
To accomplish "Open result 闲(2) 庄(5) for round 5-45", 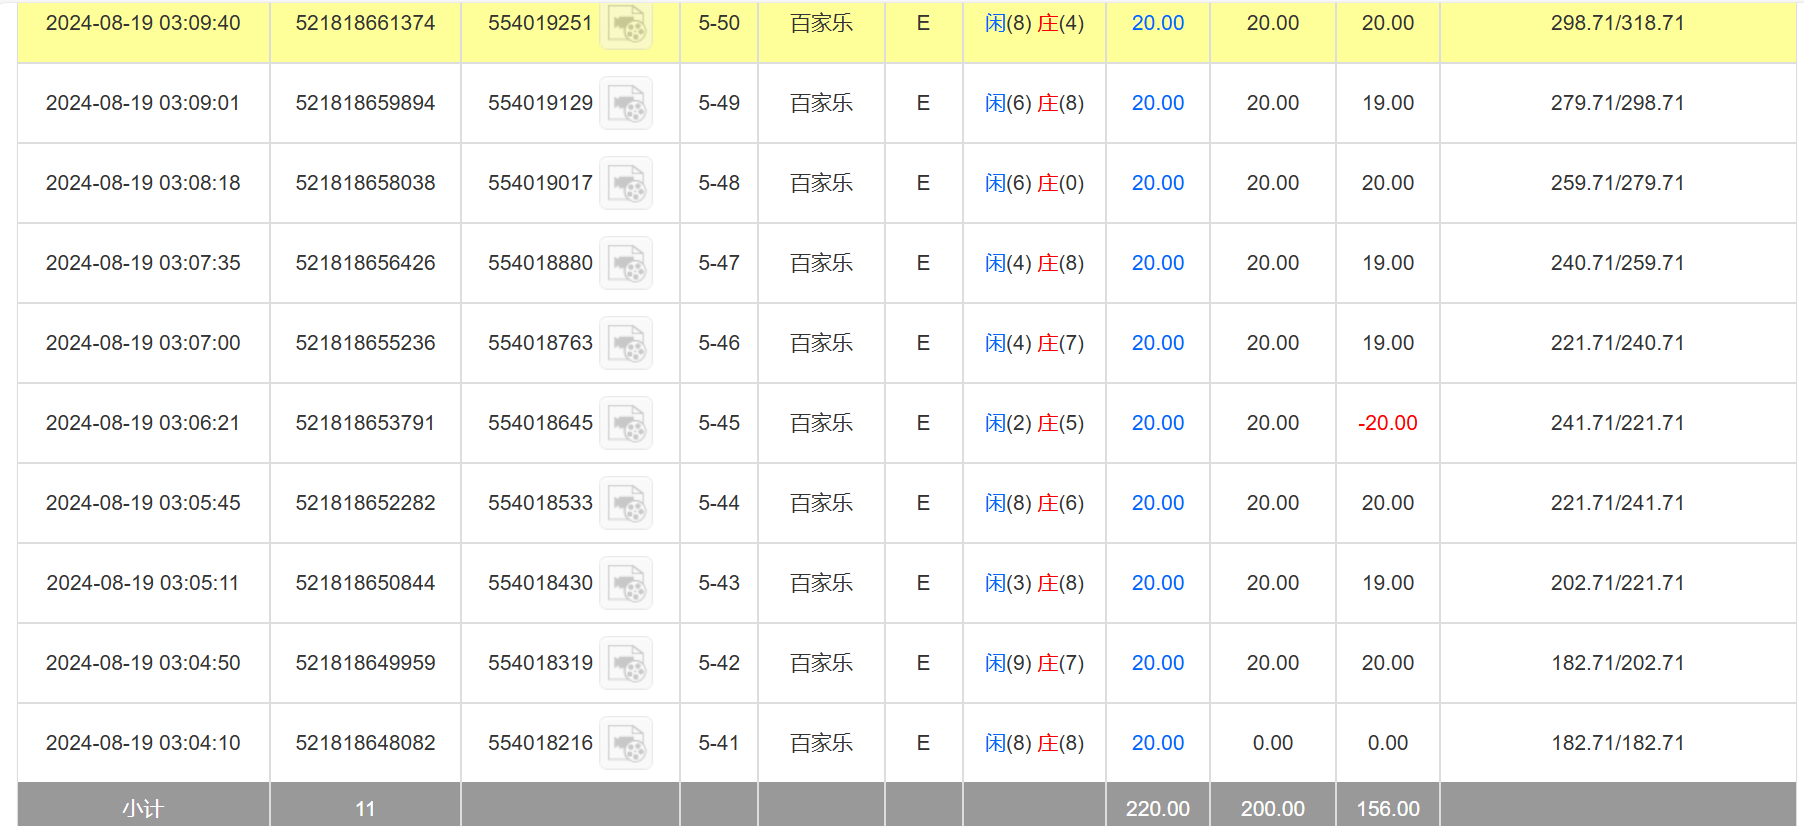I will [x=1034, y=423].
